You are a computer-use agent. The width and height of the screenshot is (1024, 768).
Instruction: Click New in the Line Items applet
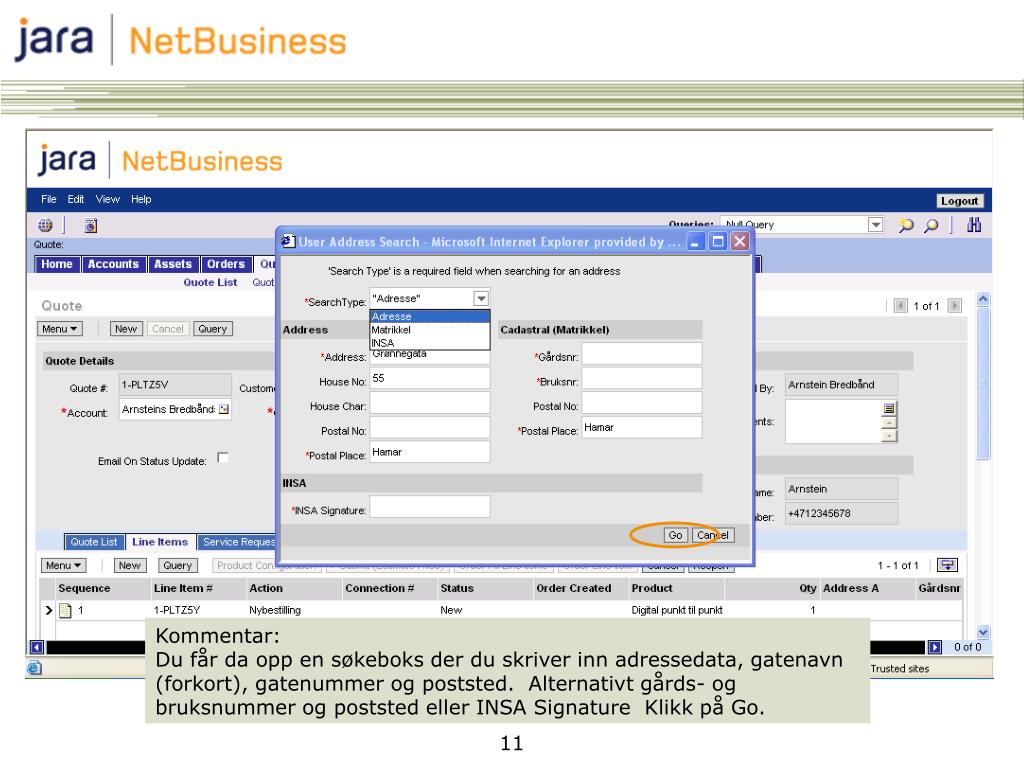129,566
